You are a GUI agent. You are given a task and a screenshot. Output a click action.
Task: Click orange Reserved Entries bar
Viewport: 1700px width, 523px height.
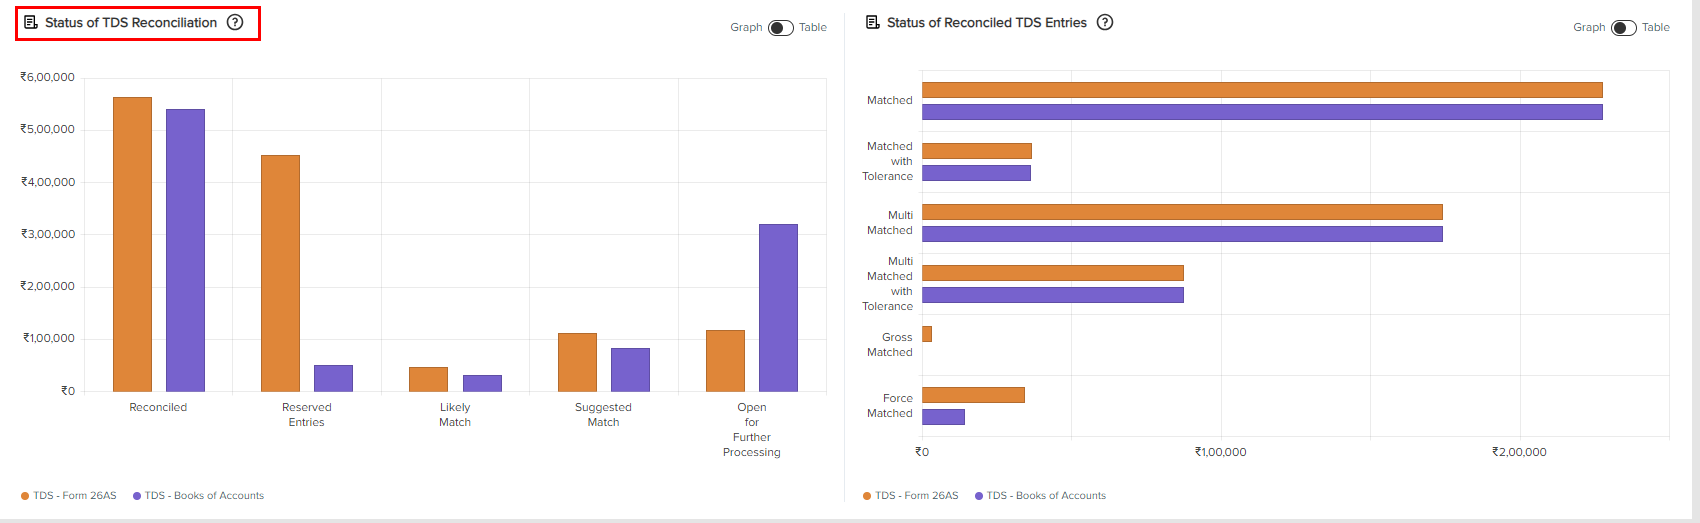(x=280, y=273)
